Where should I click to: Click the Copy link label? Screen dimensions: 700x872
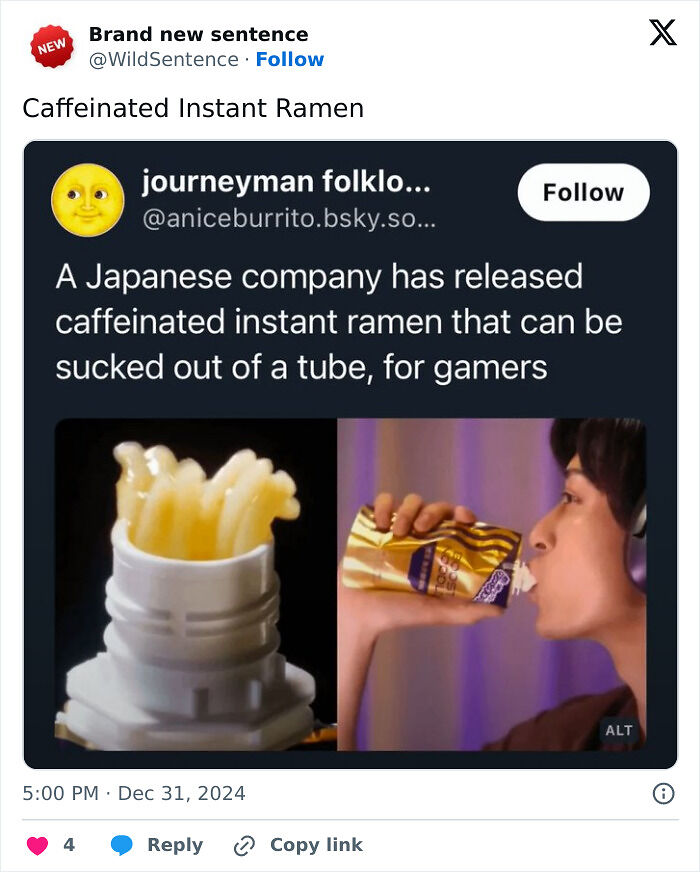(316, 845)
